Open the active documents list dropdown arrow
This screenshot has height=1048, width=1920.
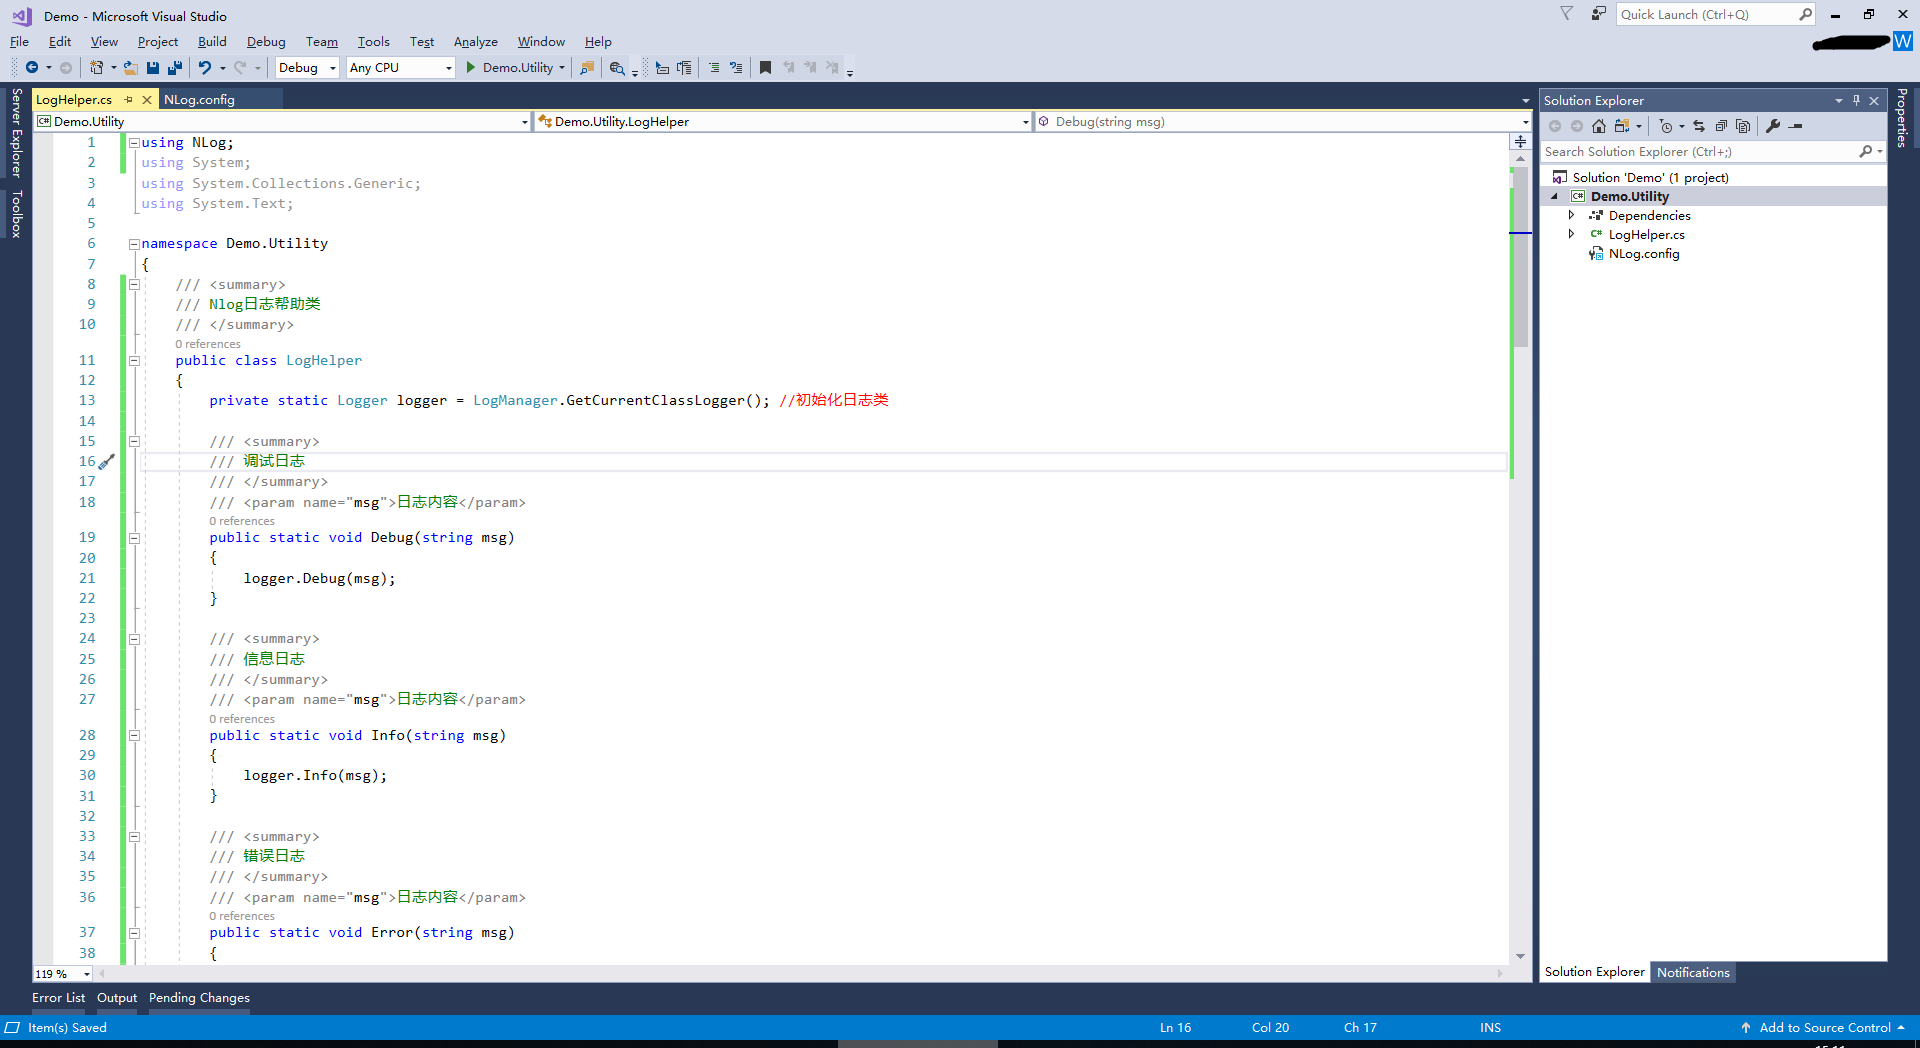1525,101
